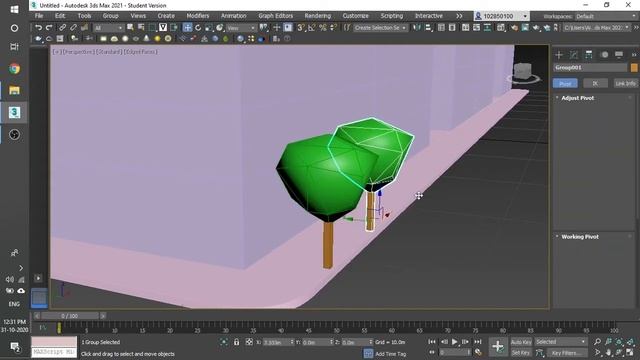The height and width of the screenshot is (360, 640).
Task: Click the Perspective viewport label
Action: click(x=78, y=52)
